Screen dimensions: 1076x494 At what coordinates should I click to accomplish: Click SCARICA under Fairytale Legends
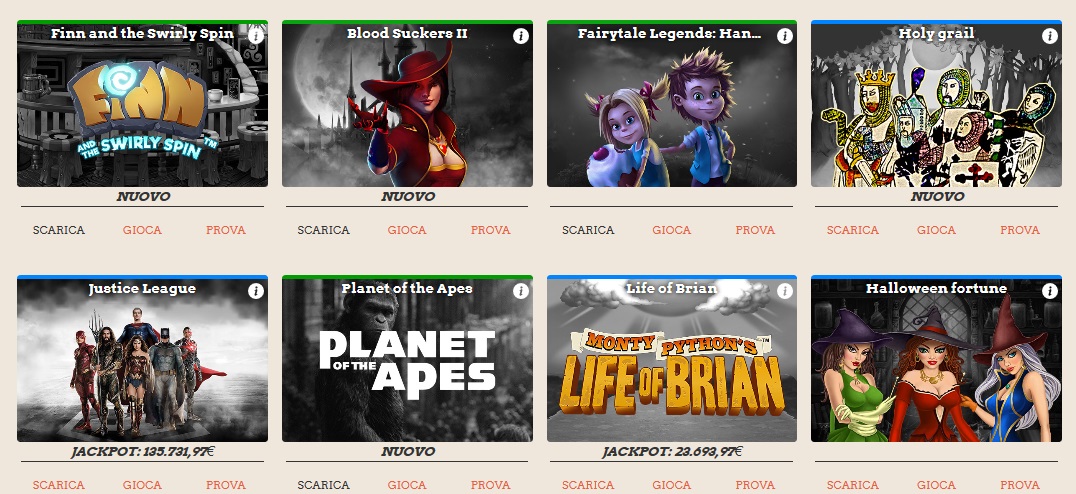(x=588, y=230)
